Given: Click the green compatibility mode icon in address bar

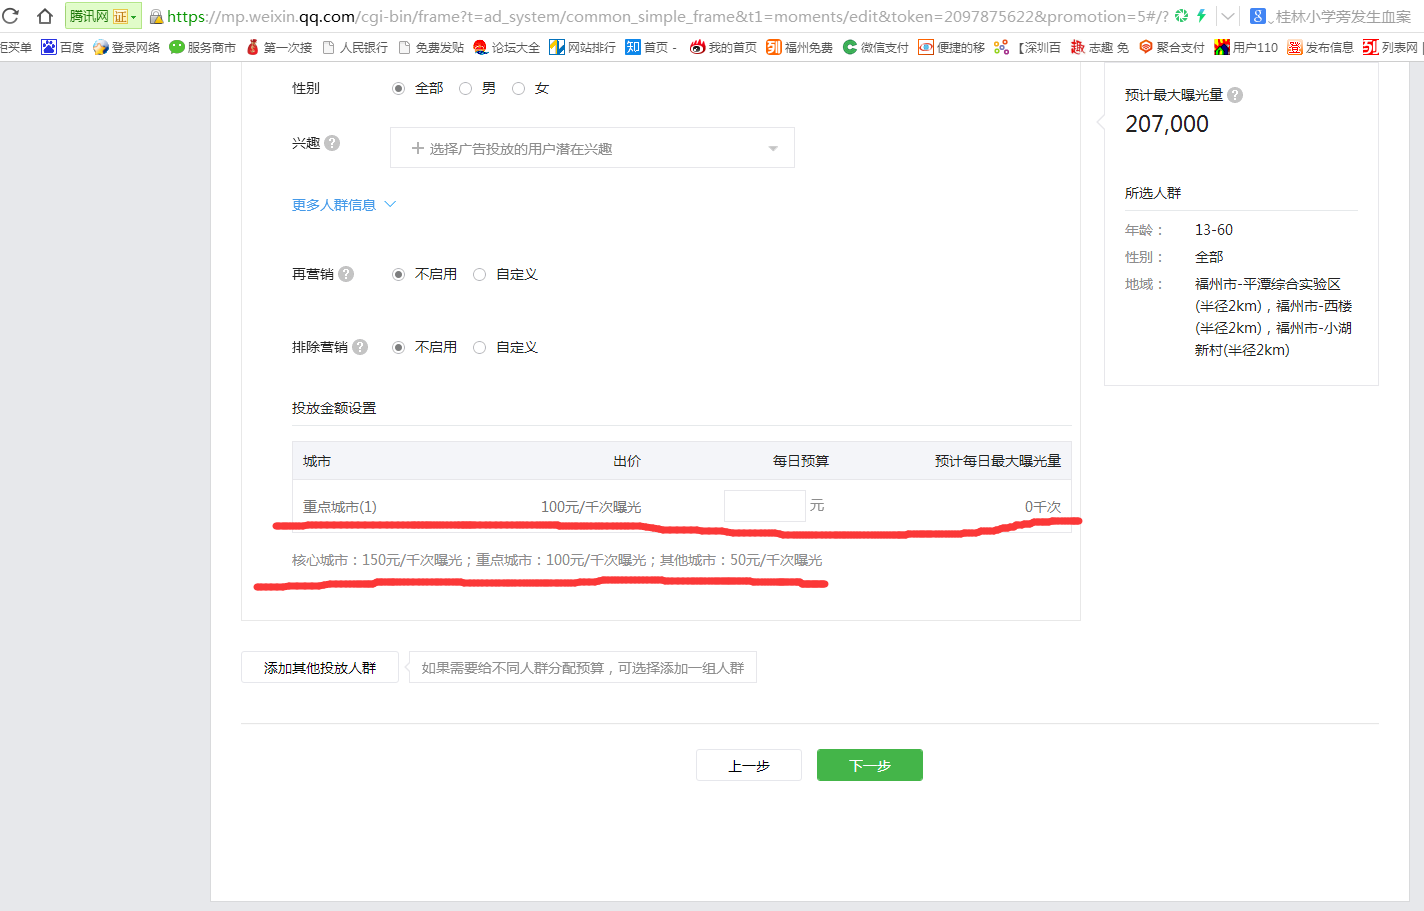Looking at the screenshot, I should [1181, 16].
